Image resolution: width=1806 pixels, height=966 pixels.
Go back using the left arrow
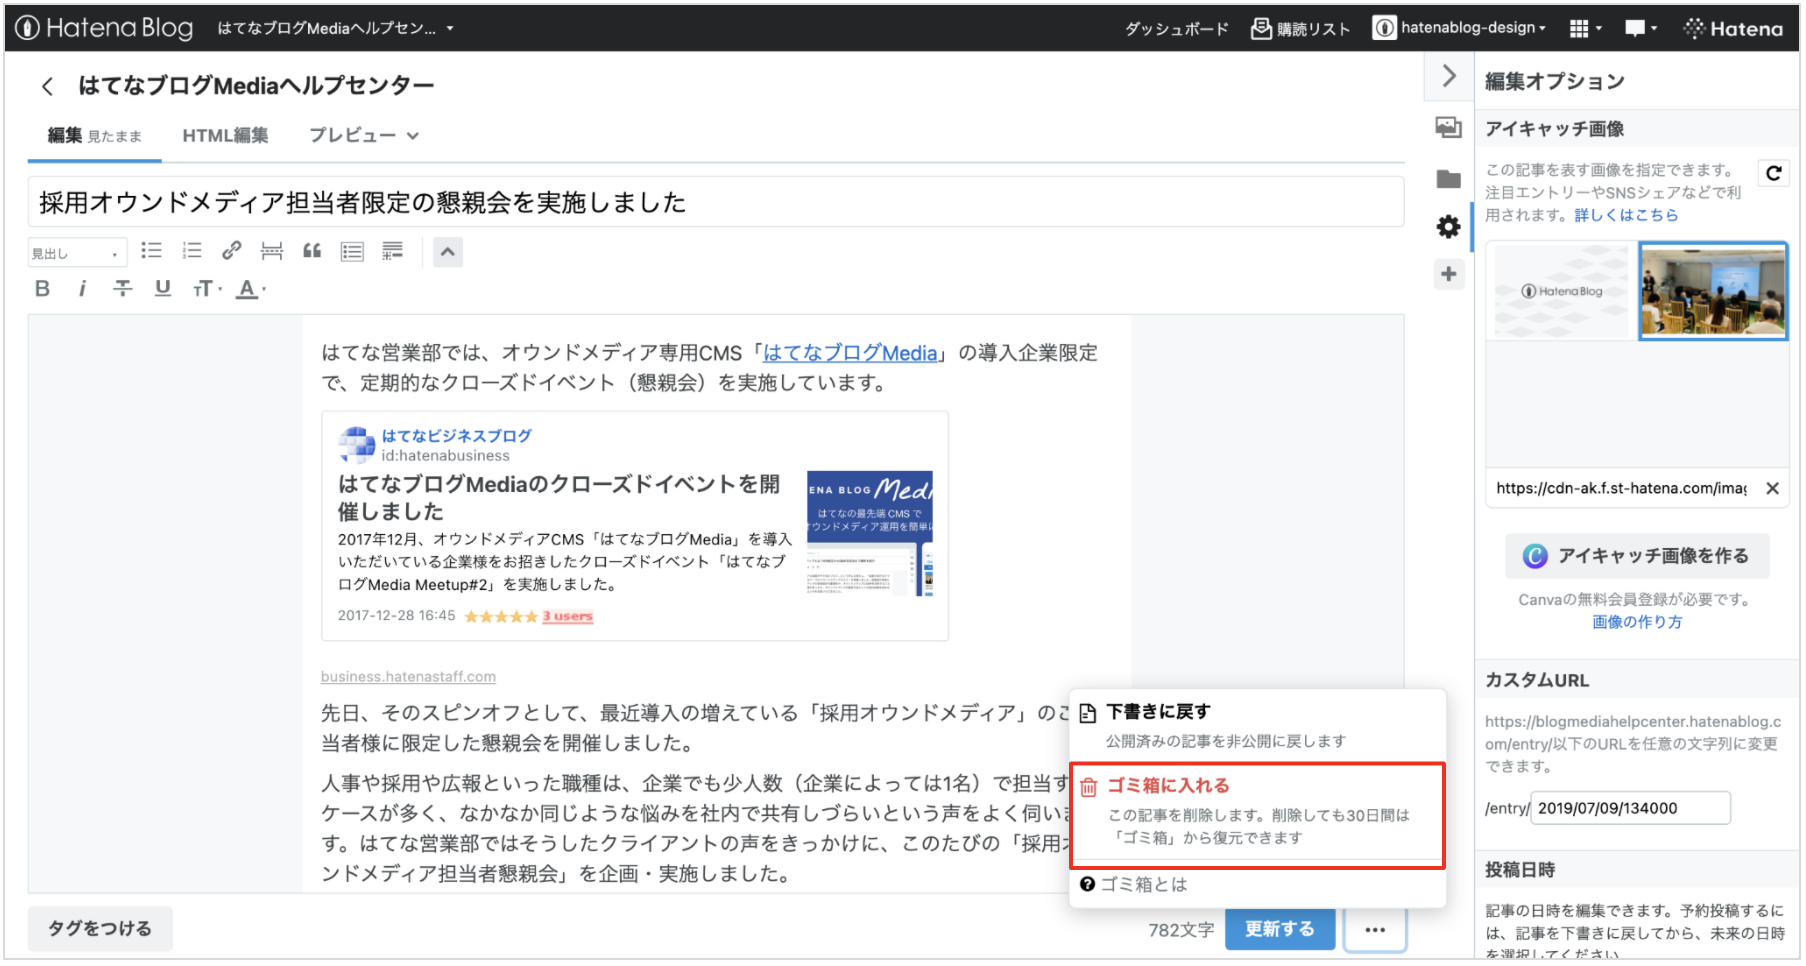tap(47, 86)
